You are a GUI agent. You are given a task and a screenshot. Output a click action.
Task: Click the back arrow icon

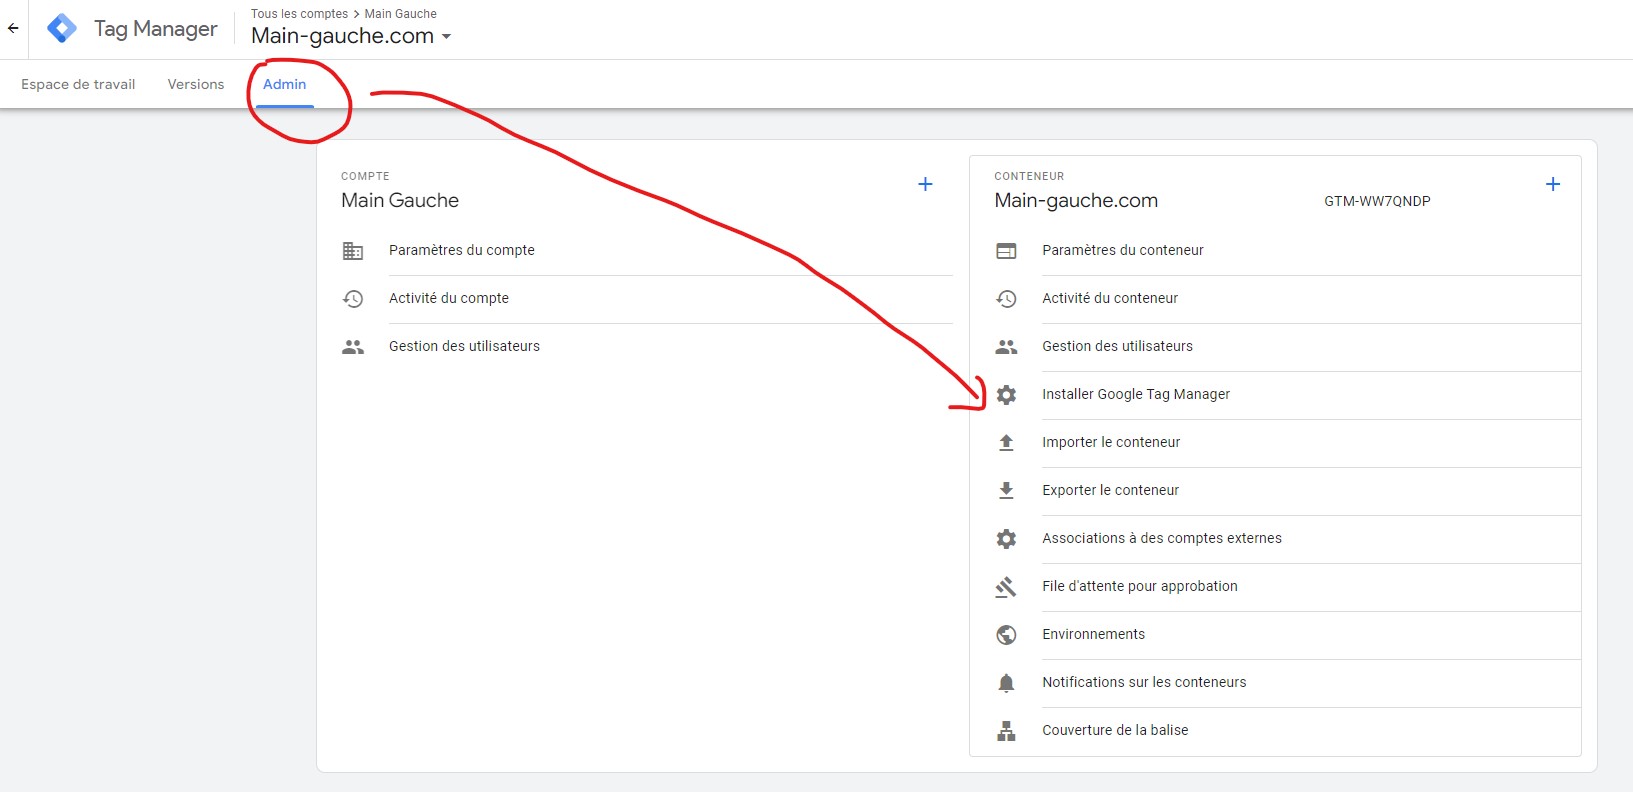pos(13,28)
